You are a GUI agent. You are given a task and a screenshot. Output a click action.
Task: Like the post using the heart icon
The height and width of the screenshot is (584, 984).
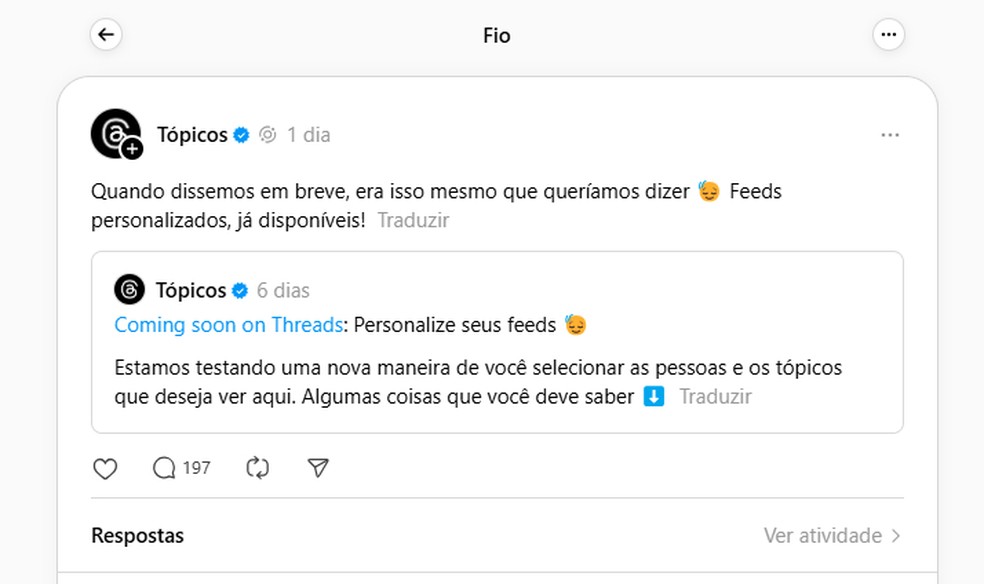point(104,468)
